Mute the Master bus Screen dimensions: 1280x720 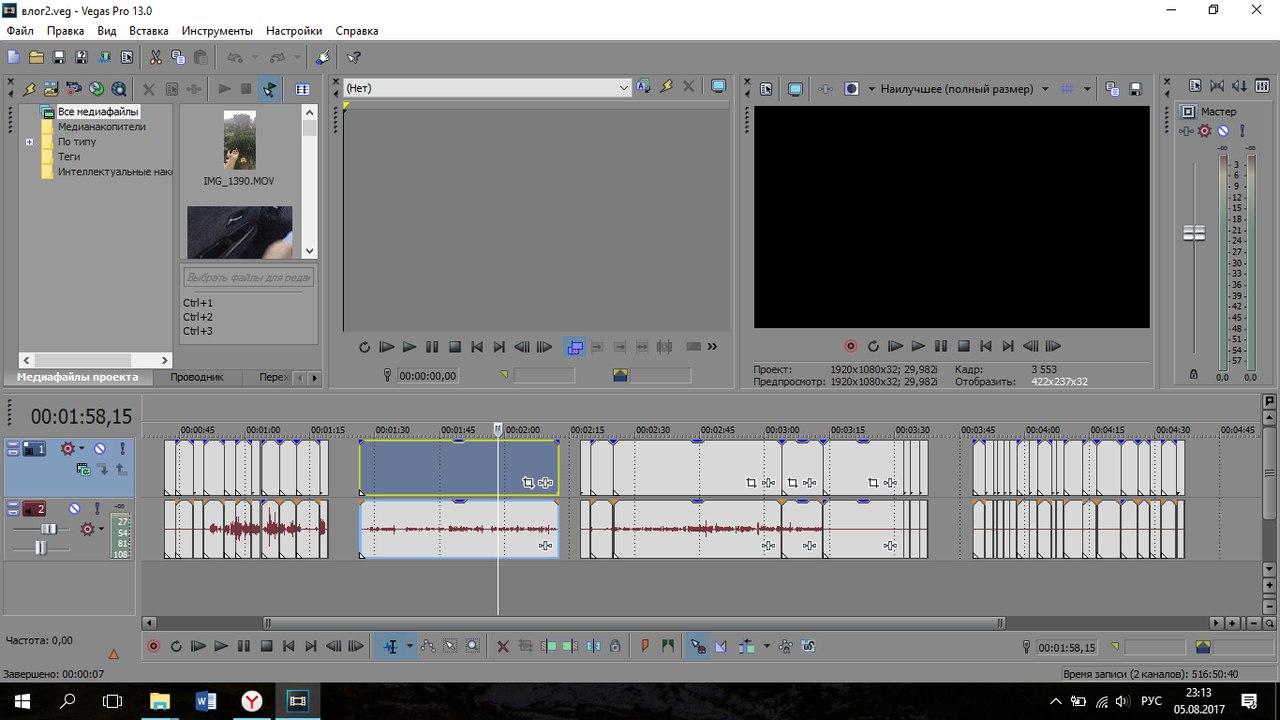click(x=1223, y=131)
